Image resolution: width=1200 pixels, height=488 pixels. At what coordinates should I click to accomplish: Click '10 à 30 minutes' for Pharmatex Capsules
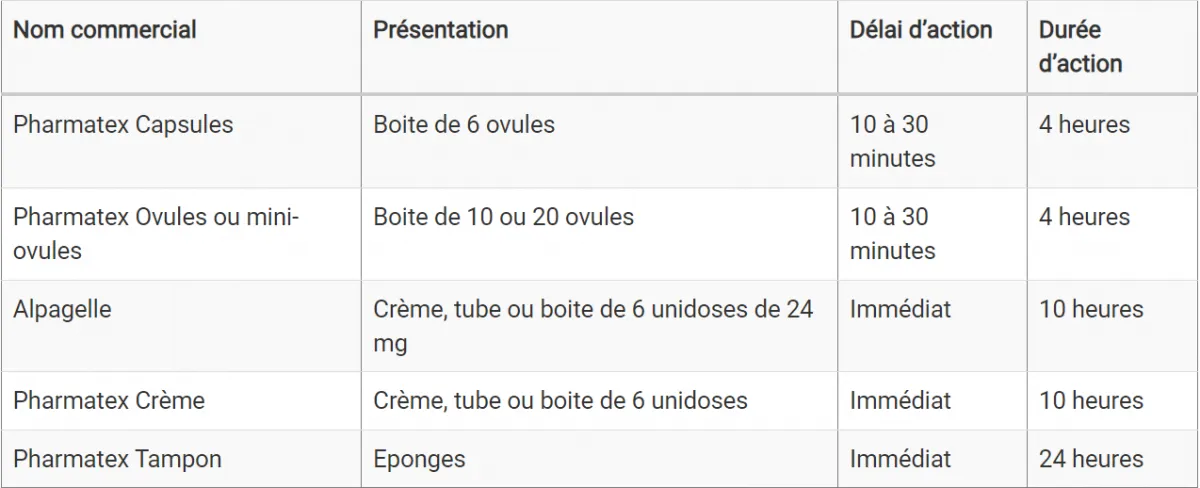[892, 141]
